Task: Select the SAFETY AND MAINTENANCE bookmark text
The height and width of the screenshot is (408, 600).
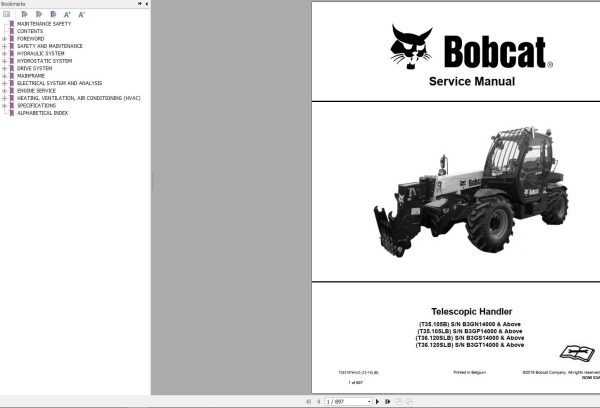Action: coord(50,46)
